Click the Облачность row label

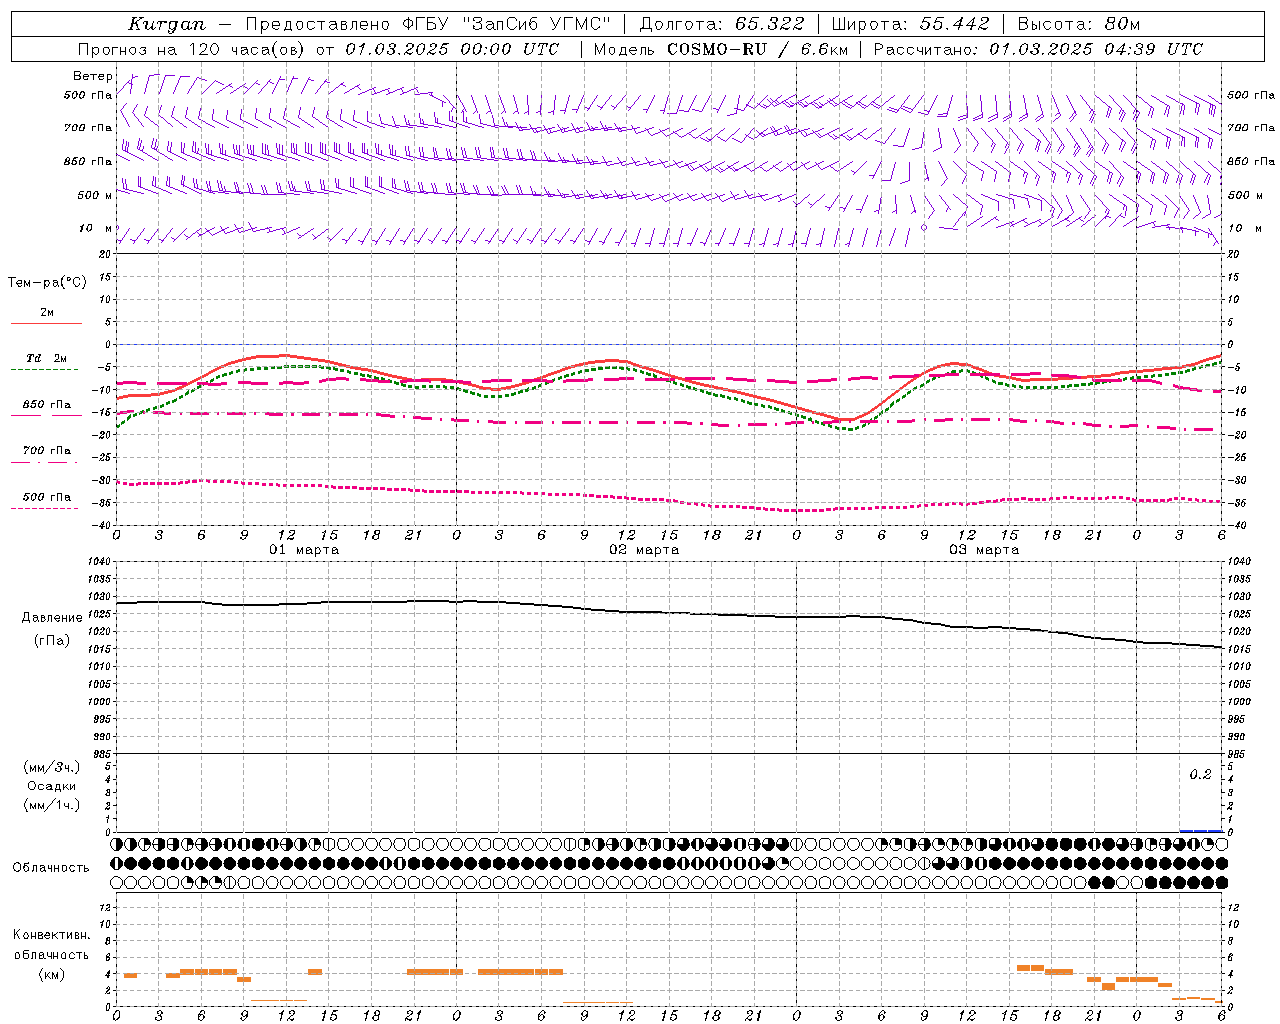[x=51, y=868]
